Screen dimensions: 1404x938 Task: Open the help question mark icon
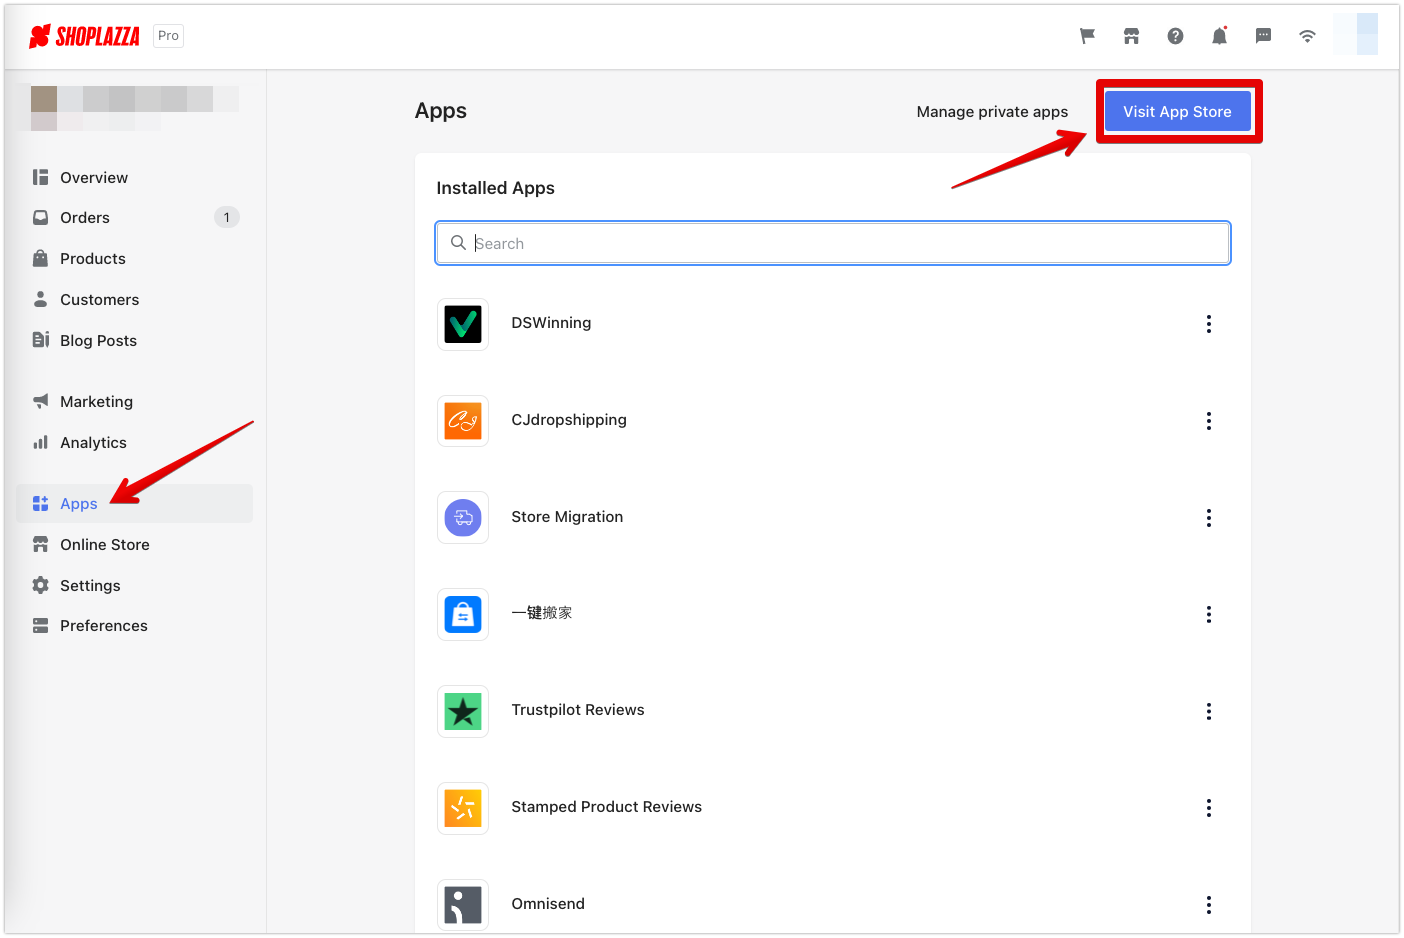point(1175,36)
